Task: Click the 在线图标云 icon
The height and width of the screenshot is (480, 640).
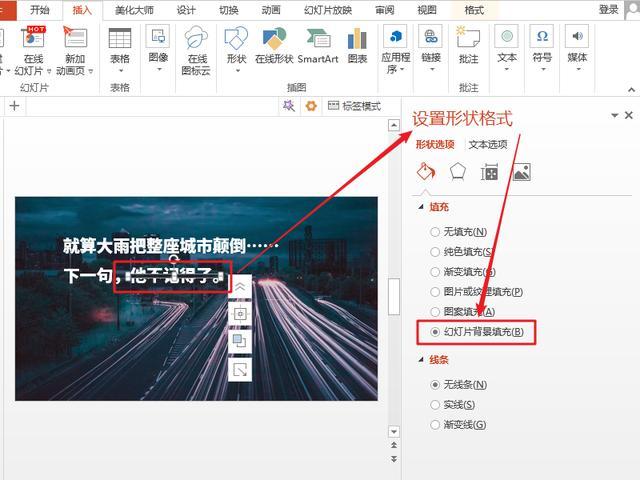Action: point(196,50)
